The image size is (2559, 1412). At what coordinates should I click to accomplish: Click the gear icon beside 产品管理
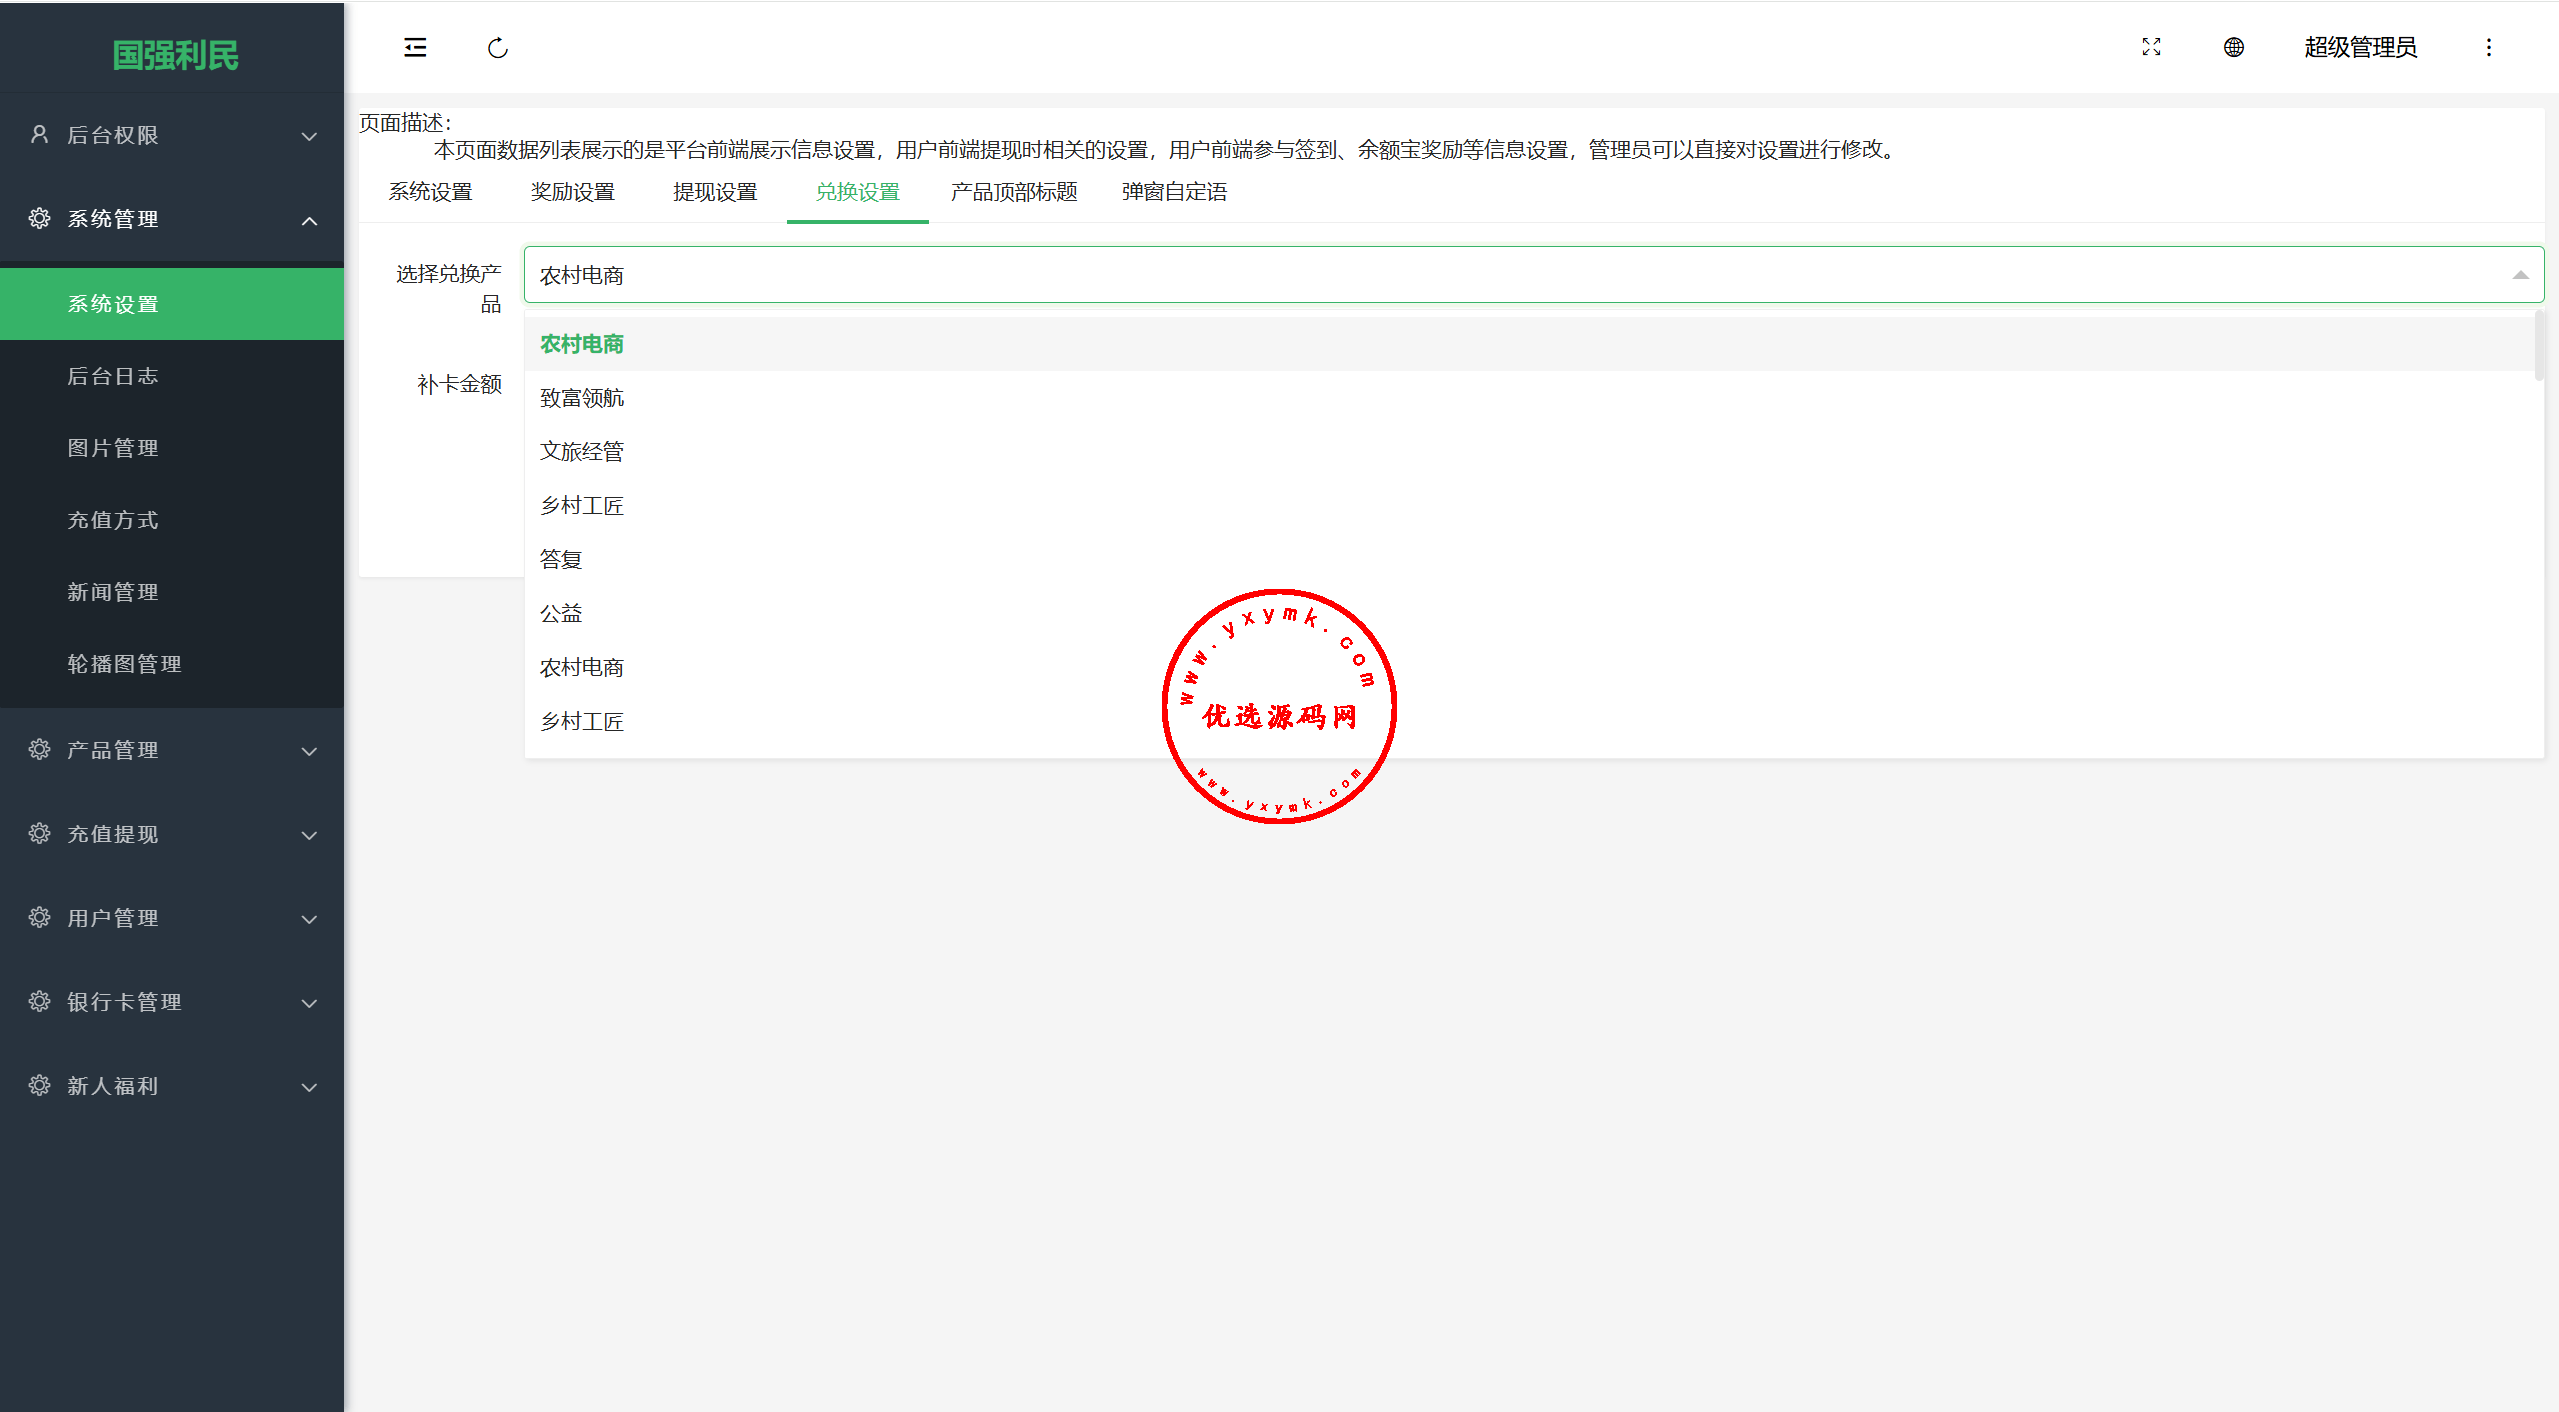[x=39, y=749]
